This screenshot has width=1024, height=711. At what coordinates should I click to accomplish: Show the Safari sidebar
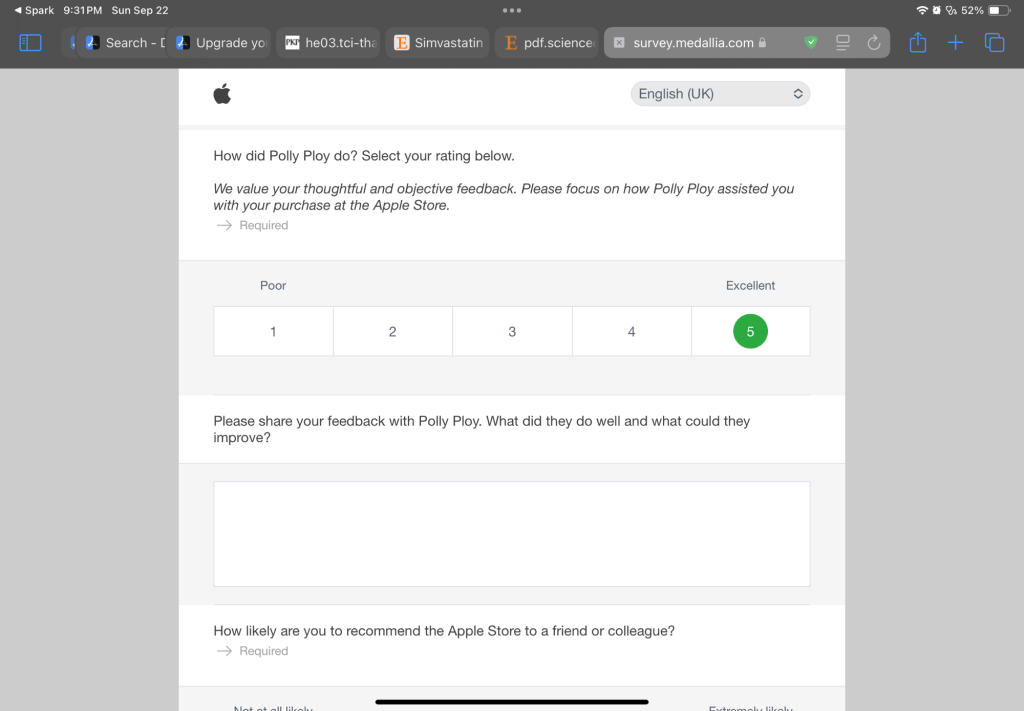coord(30,43)
